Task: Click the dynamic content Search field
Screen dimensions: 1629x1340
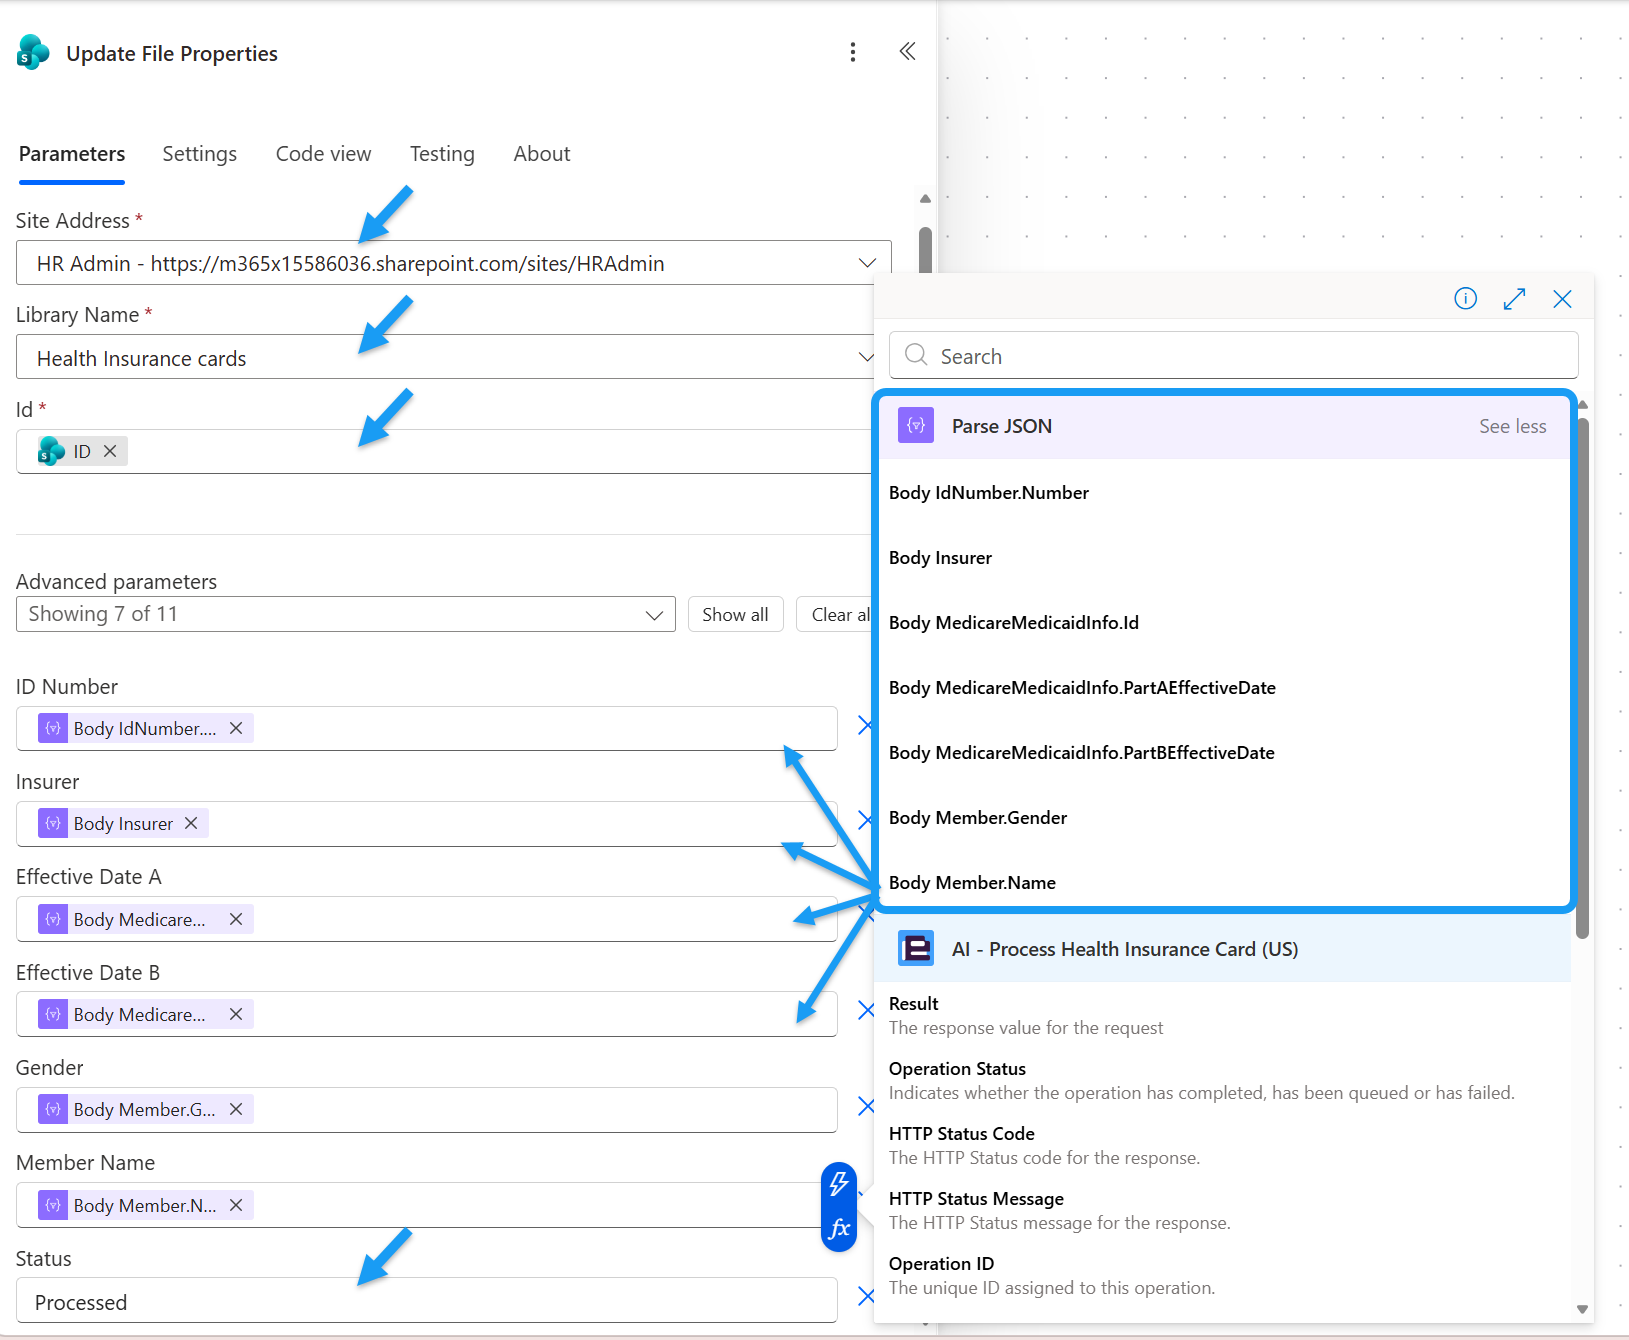Action: pos(1233,356)
